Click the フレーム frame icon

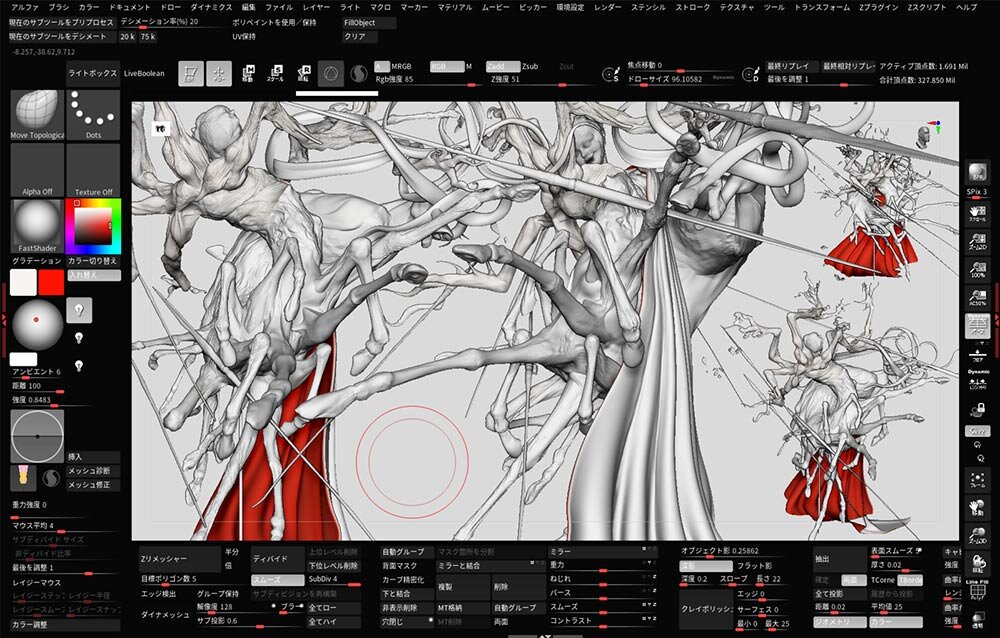tap(977, 480)
